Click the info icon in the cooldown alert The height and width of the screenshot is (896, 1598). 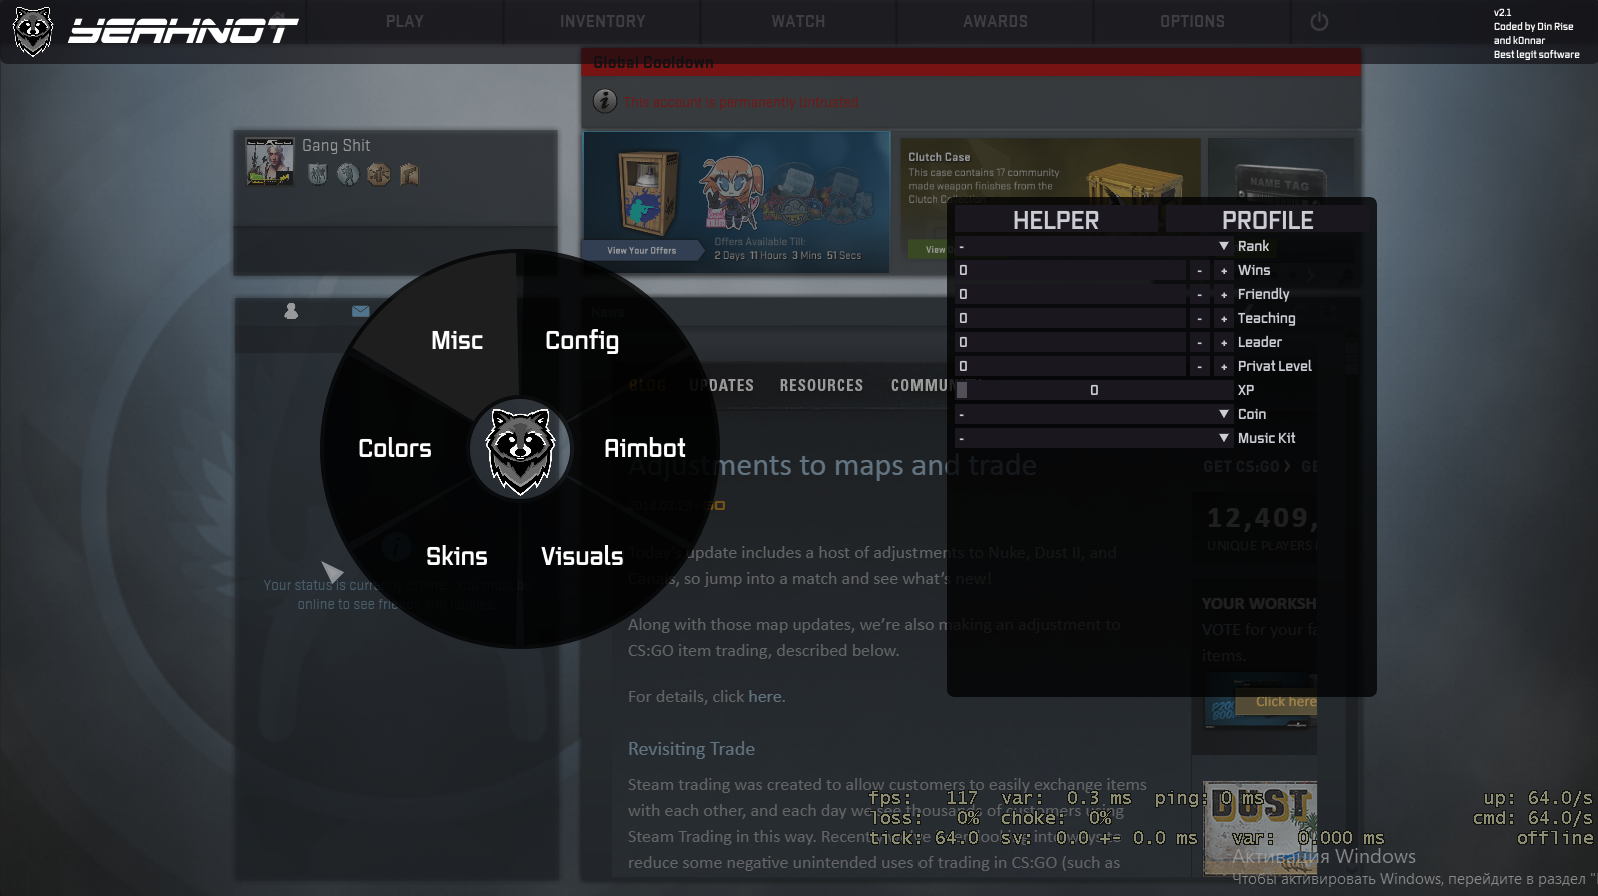(x=605, y=101)
